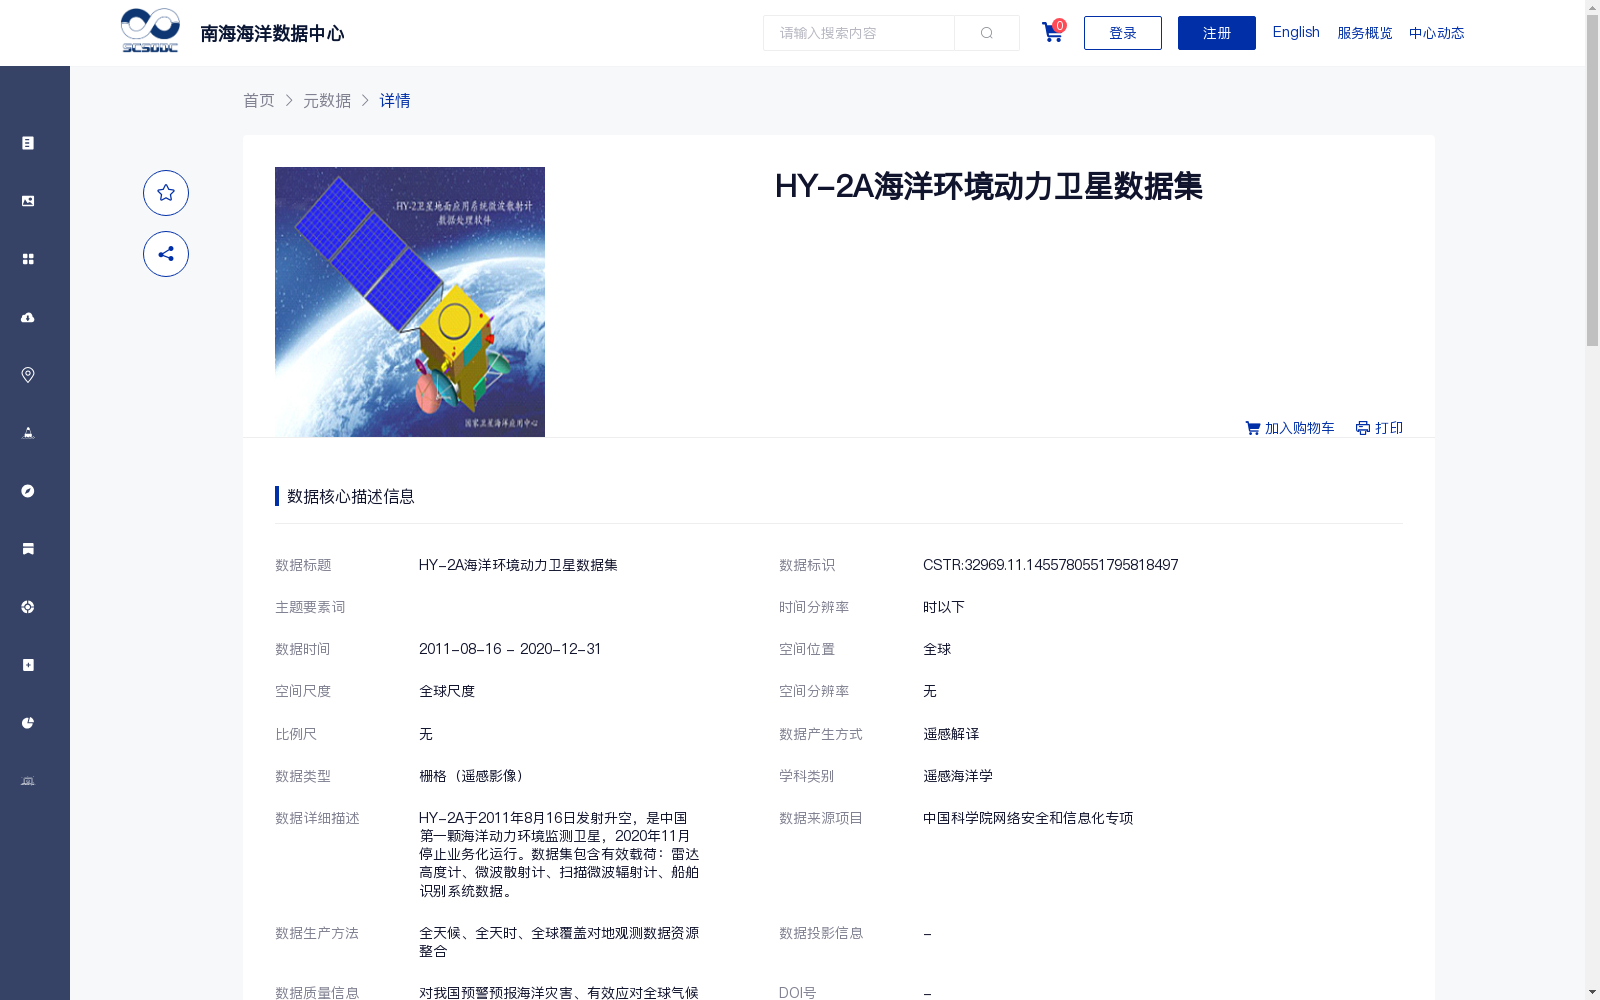Click the date range 2011-08-16 – 2020-12-31
Image resolution: width=1600 pixels, height=1000 pixels.
coord(510,649)
